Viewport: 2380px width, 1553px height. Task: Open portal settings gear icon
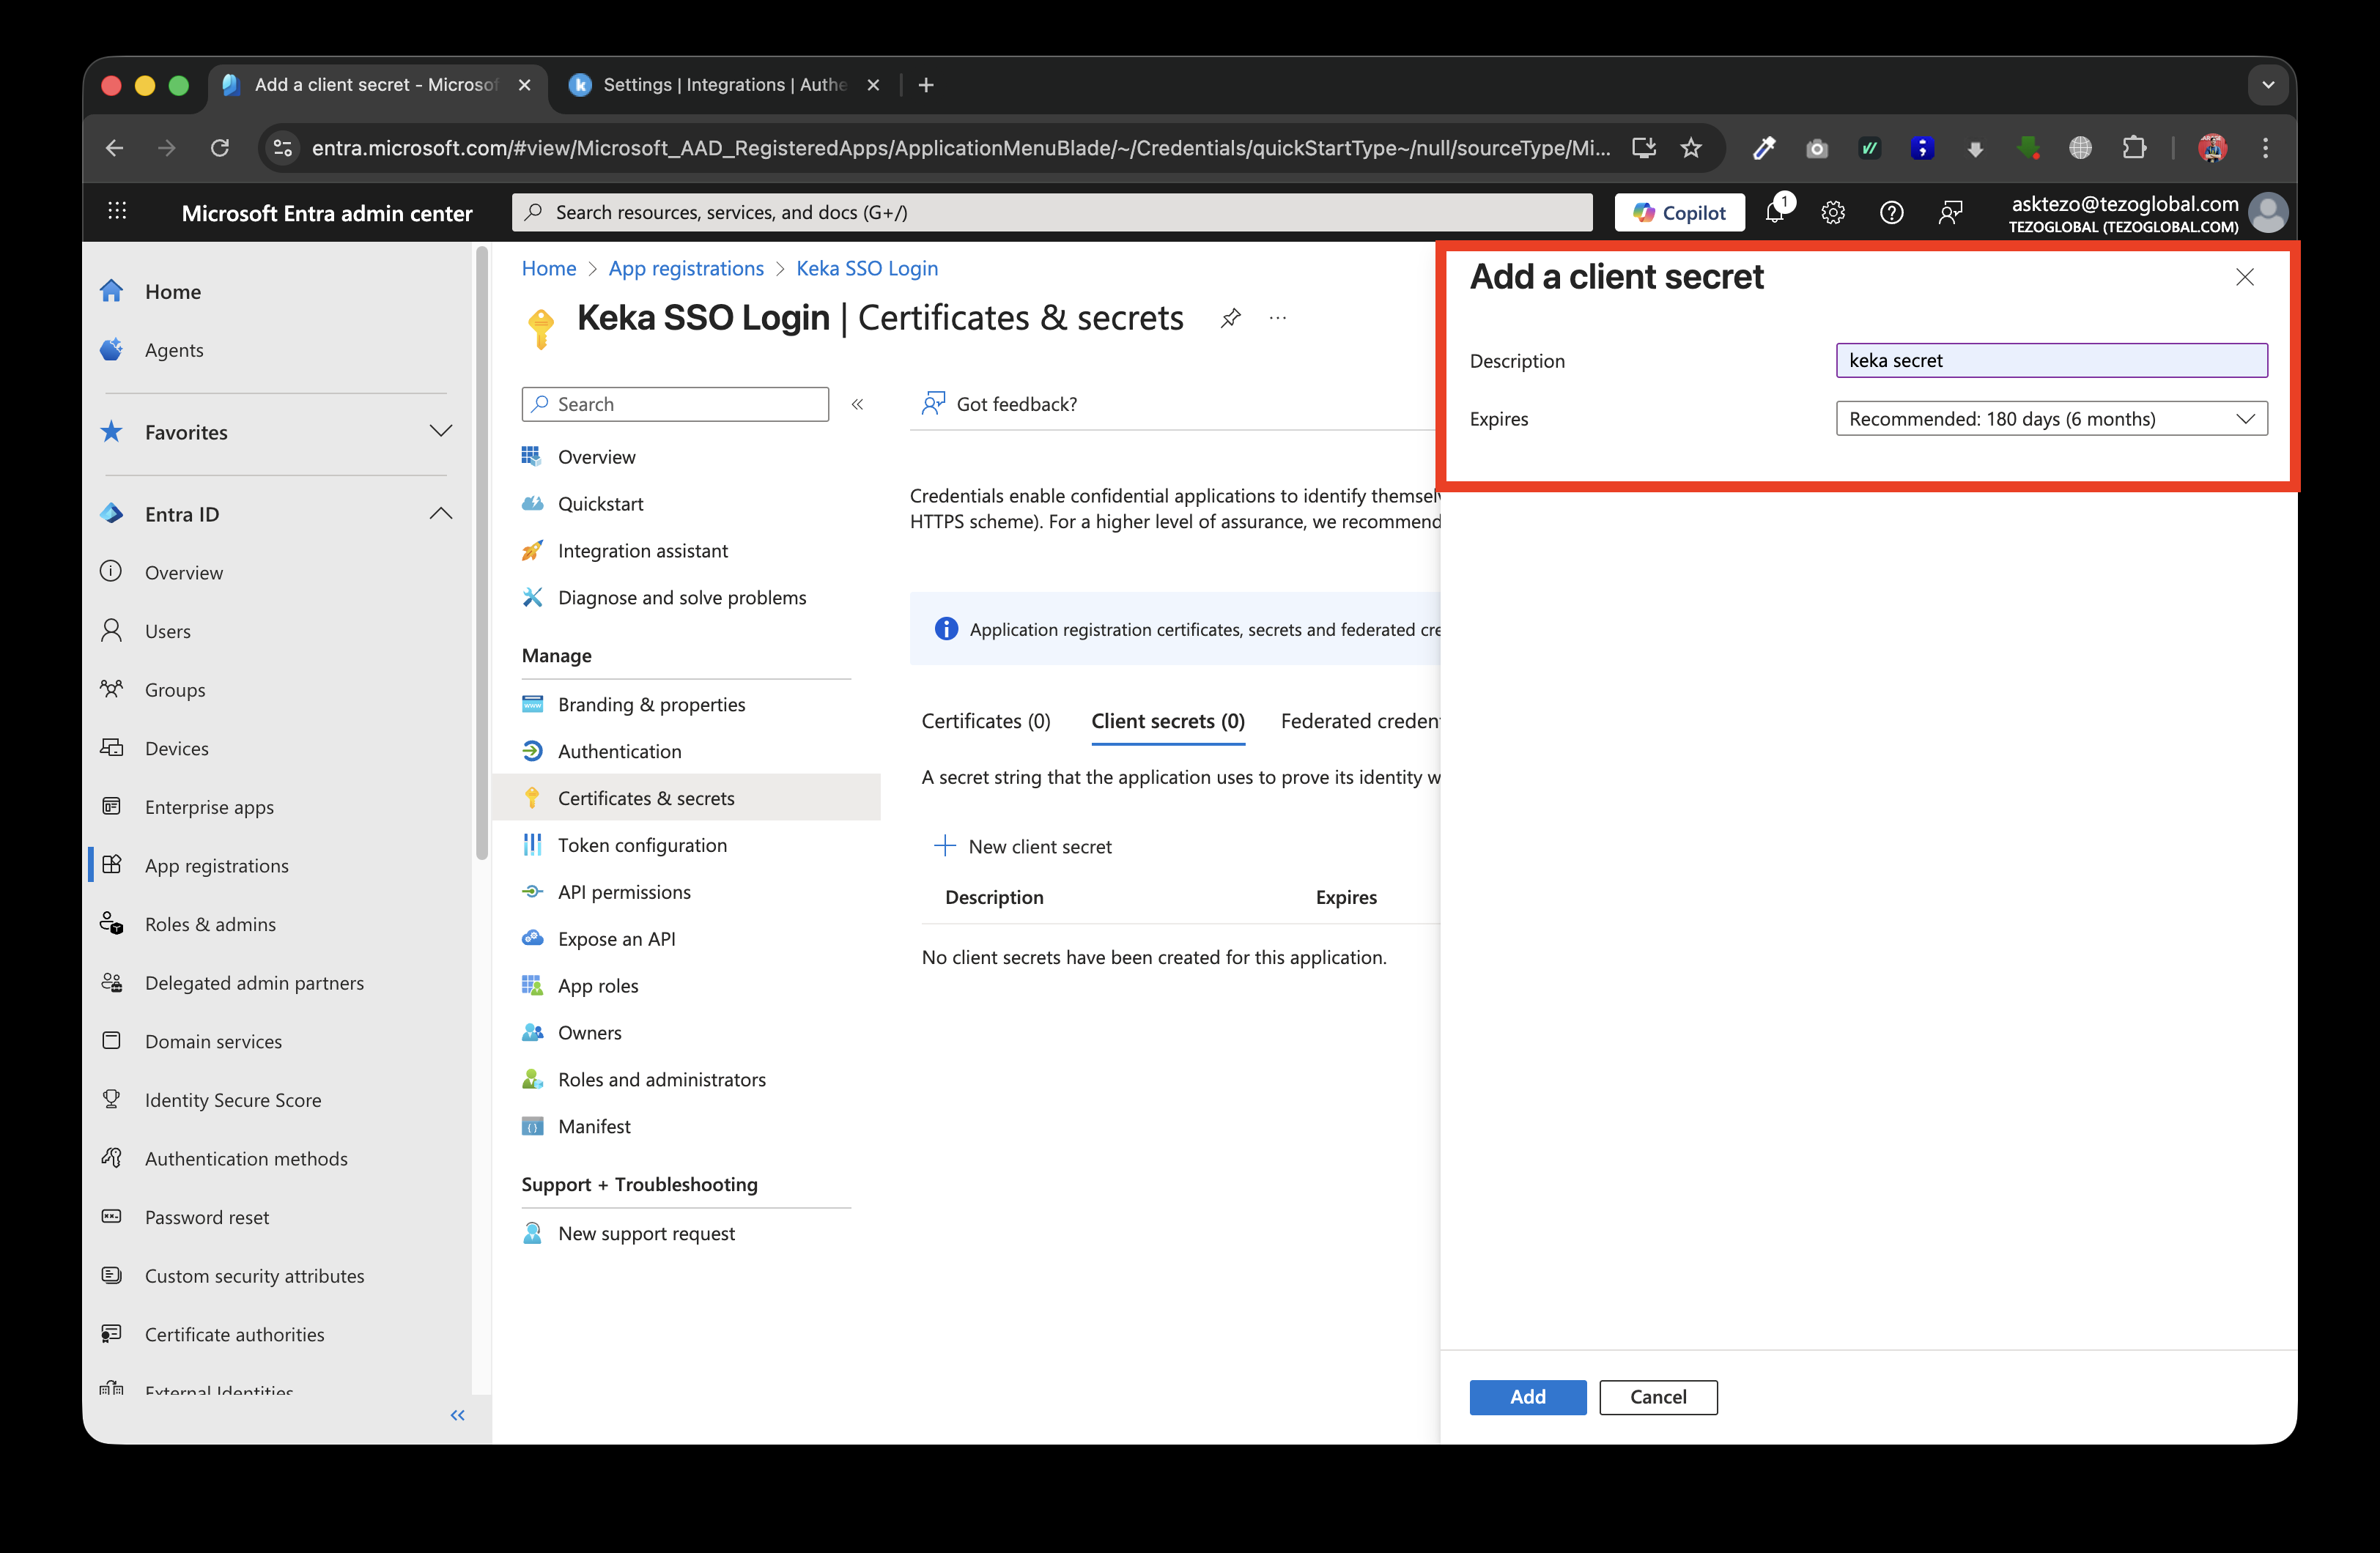1832,213
